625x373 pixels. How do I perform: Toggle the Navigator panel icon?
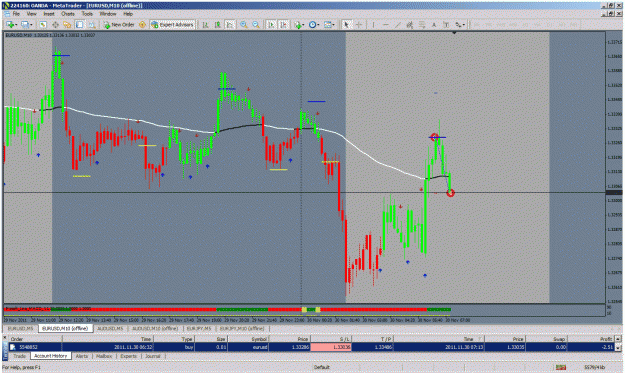point(67,25)
